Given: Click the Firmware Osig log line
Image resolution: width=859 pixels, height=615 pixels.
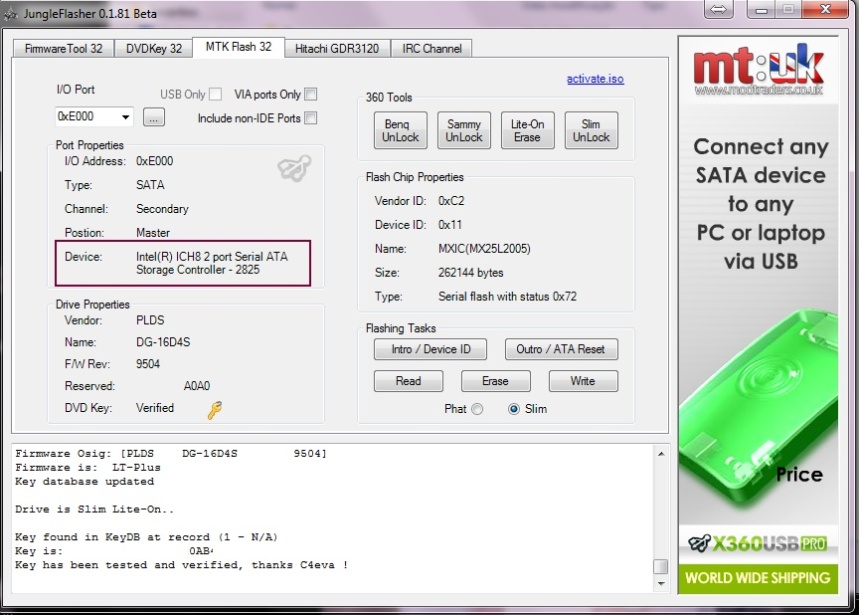Looking at the screenshot, I should point(171,453).
